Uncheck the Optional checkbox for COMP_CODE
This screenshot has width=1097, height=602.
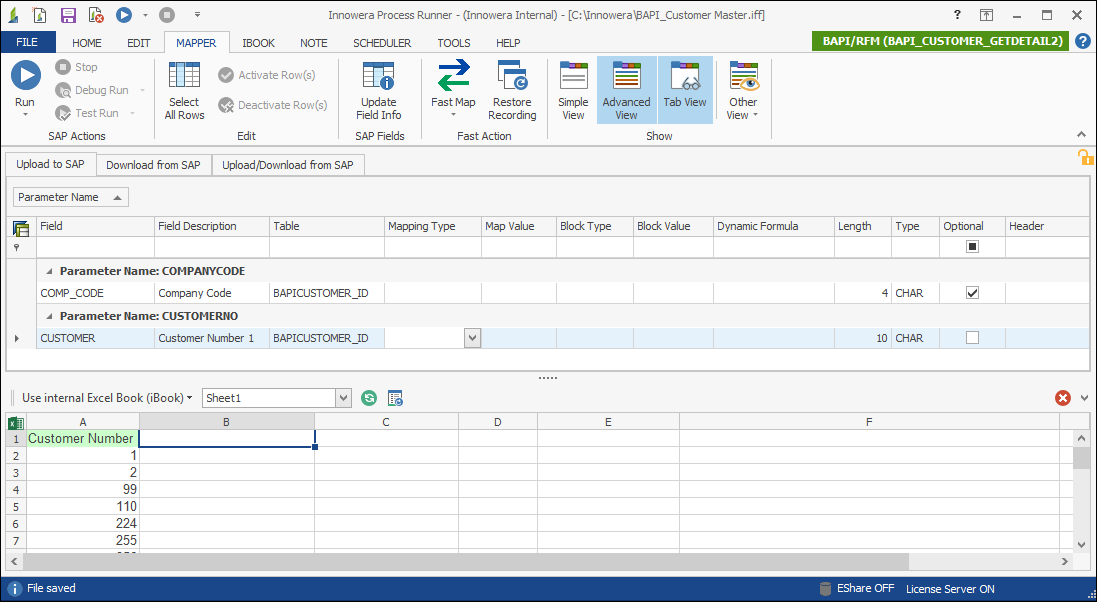coord(971,293)
